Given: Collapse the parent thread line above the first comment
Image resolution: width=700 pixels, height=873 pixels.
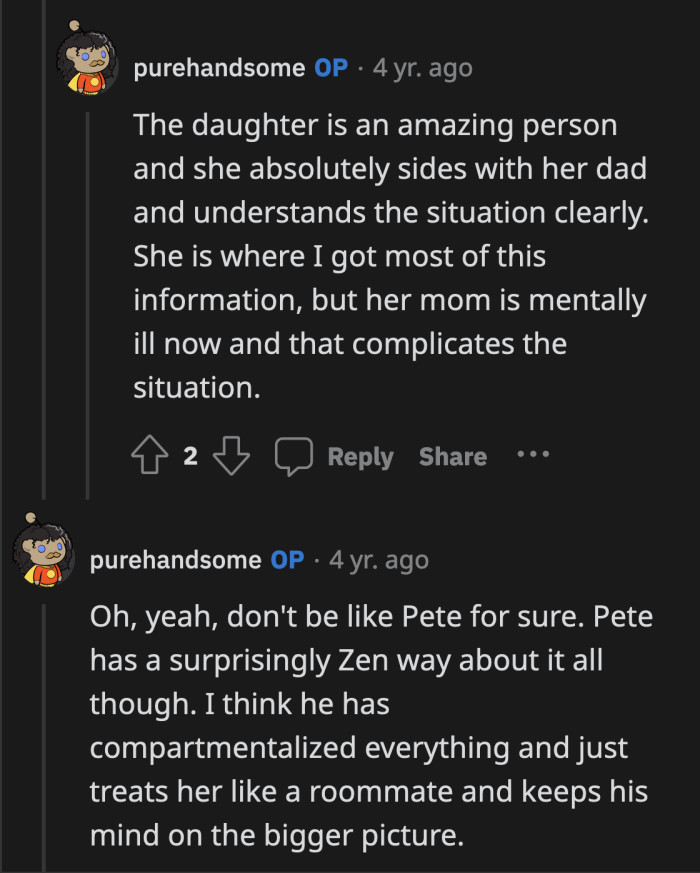Looking at the screenshot, I should pyautogui.click(x=42, y=250).
